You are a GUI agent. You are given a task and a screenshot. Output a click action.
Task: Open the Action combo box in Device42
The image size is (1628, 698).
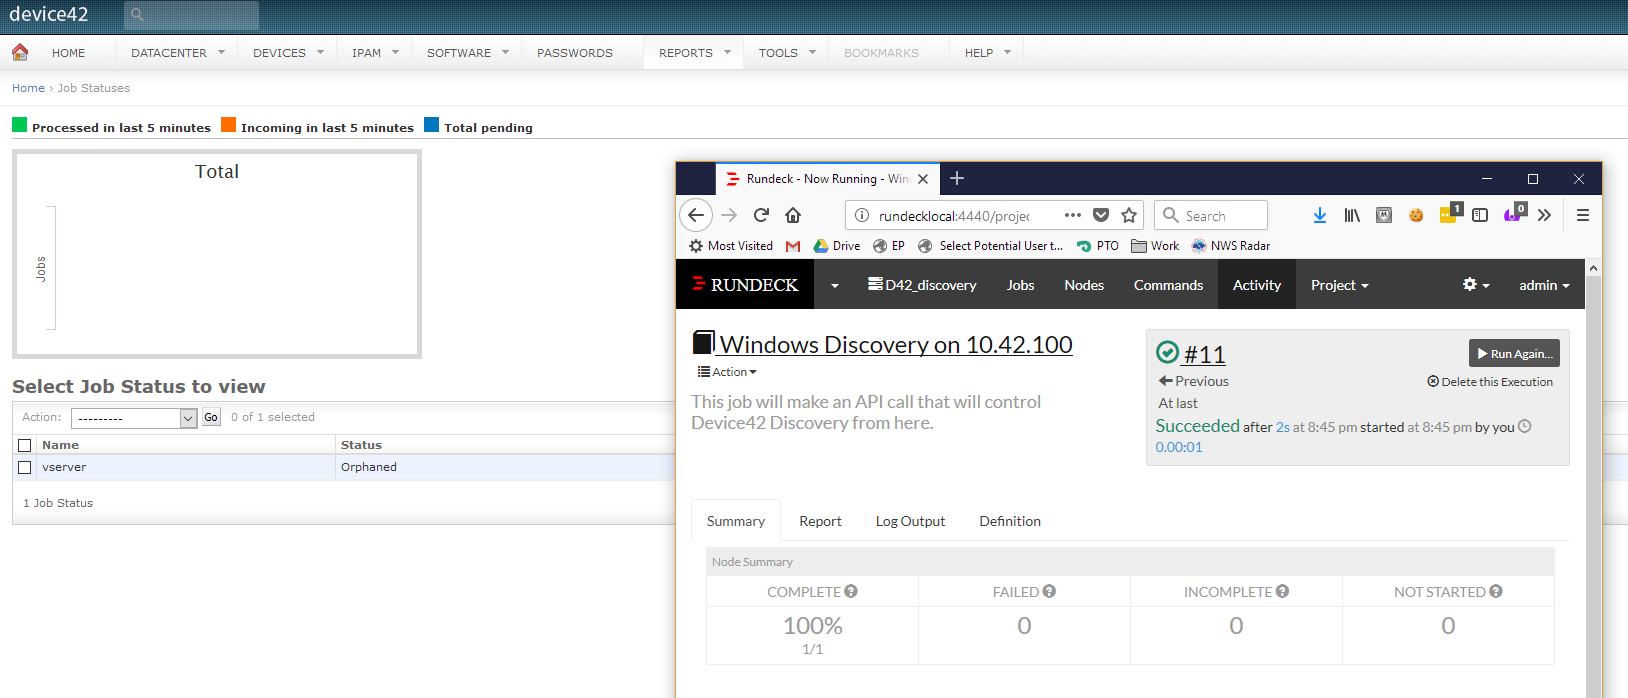tap(134, 418)
